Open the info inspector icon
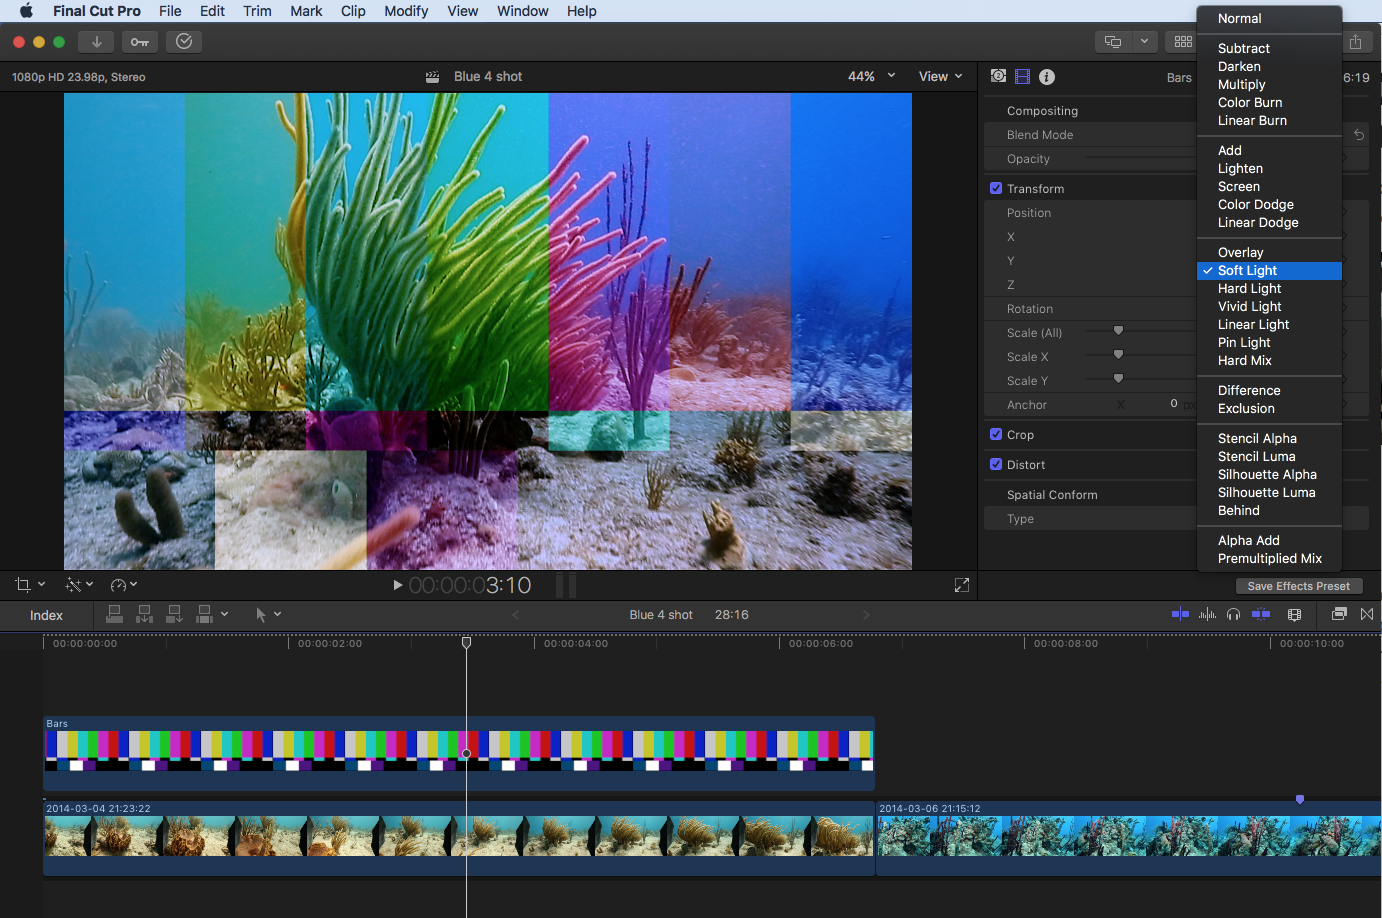Image resolution: width=1382 pixels, height=918 pixels. pos(1047,76)
